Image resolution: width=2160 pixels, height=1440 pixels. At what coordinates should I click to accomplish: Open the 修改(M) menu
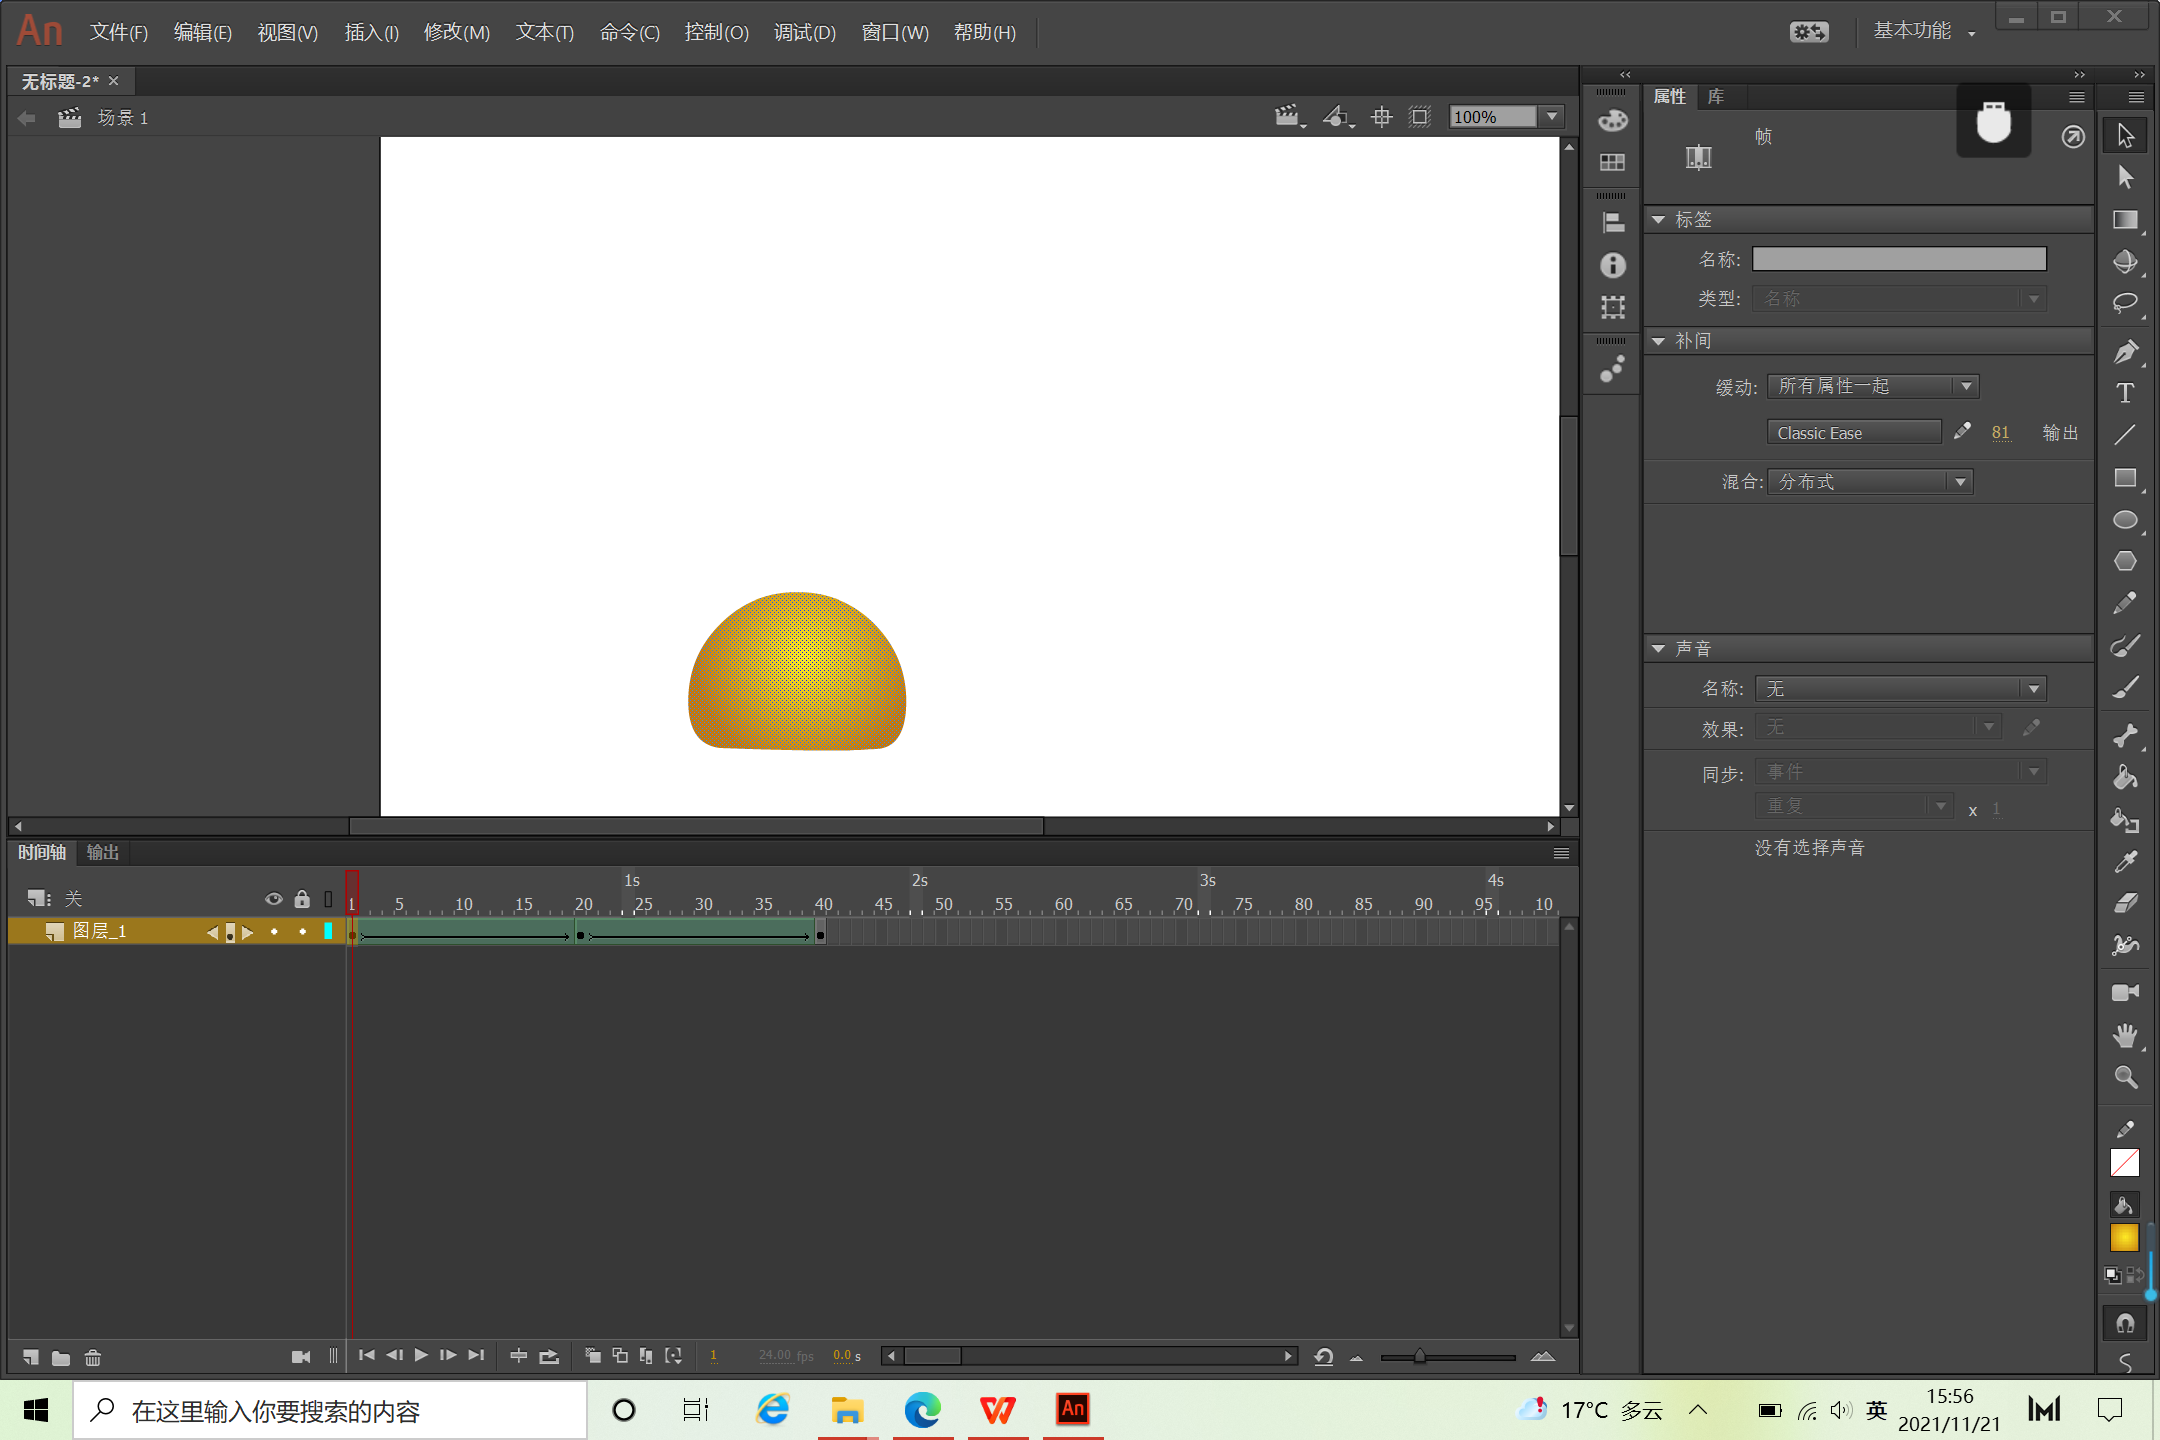click(x=456, y=32)
